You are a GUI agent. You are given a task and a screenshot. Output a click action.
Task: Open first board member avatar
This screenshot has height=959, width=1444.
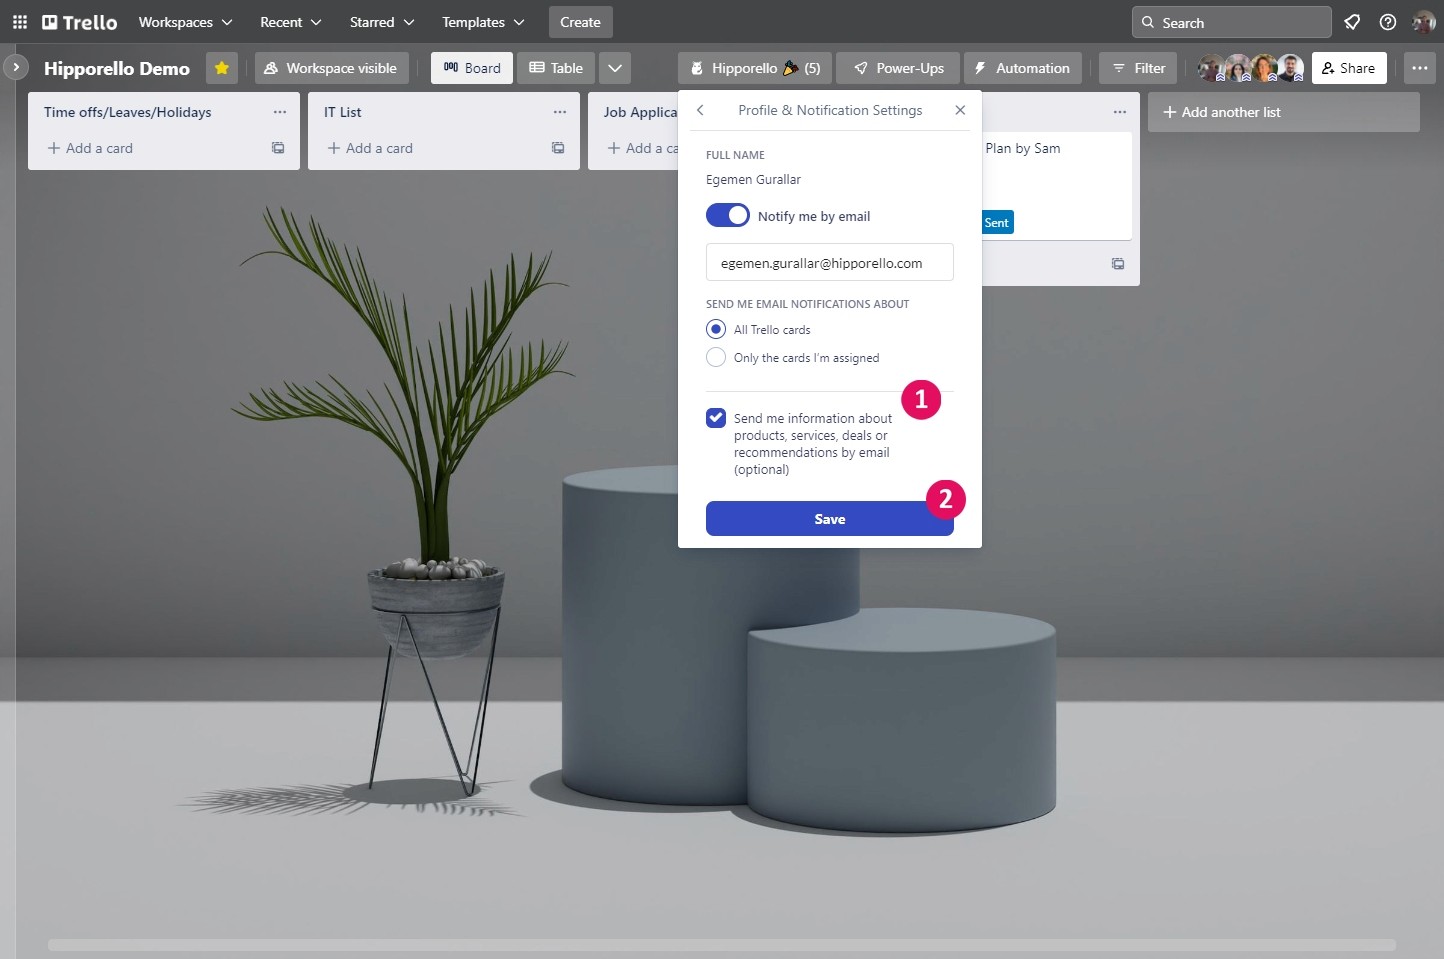click(1211, 68)
